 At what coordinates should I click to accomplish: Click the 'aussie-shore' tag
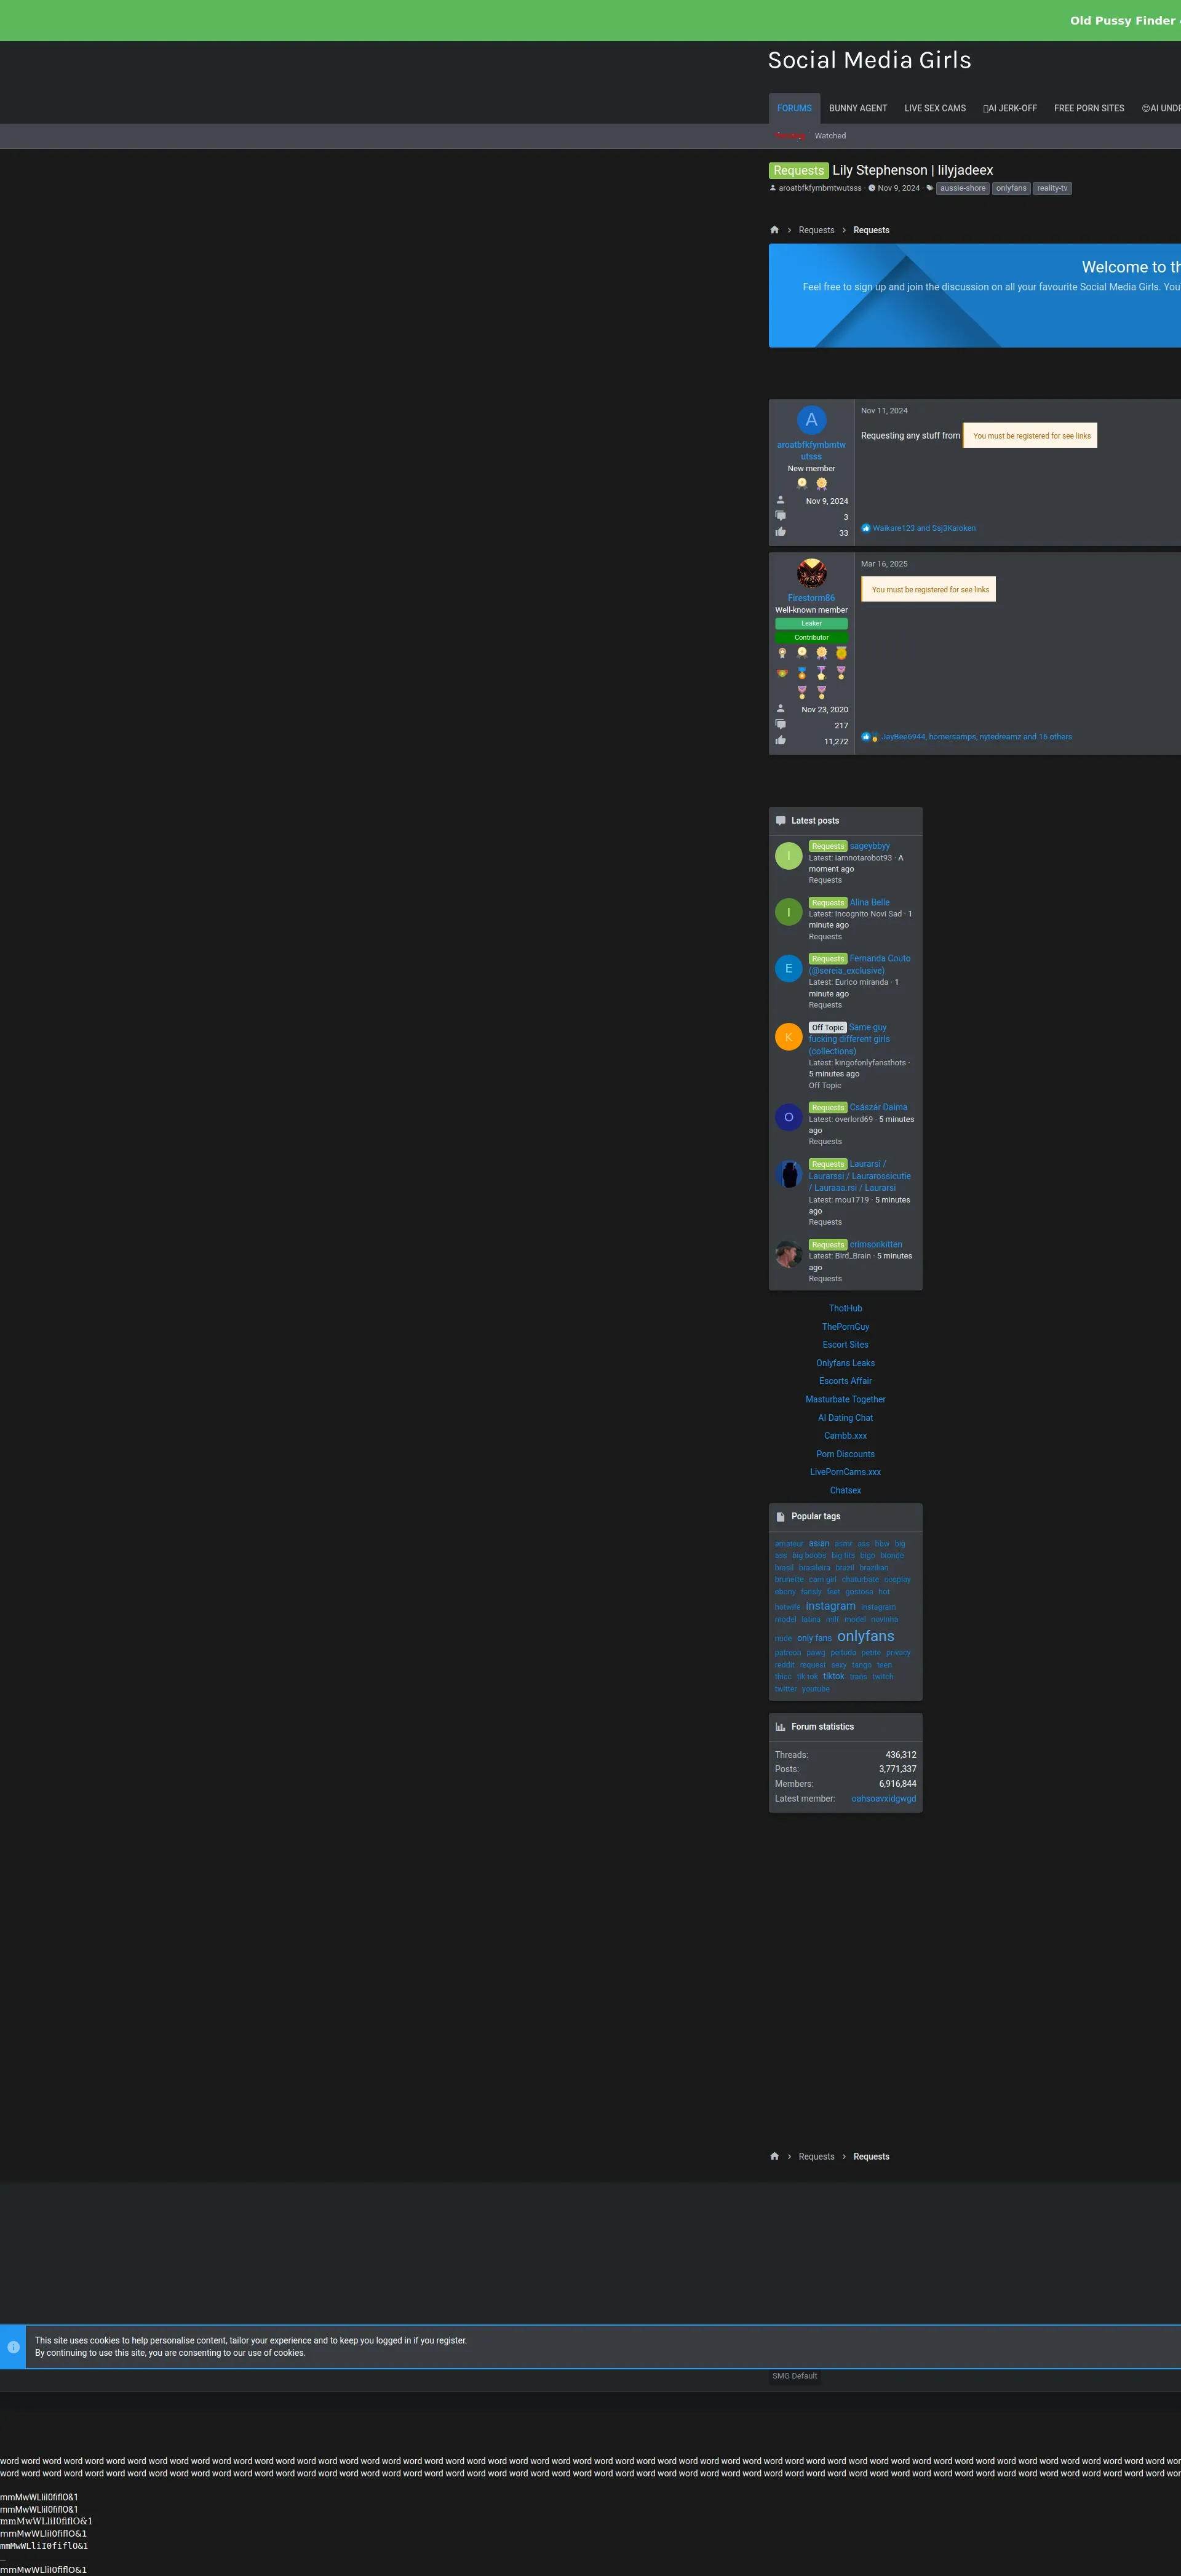pyautogui.click(x=962, y=188)
